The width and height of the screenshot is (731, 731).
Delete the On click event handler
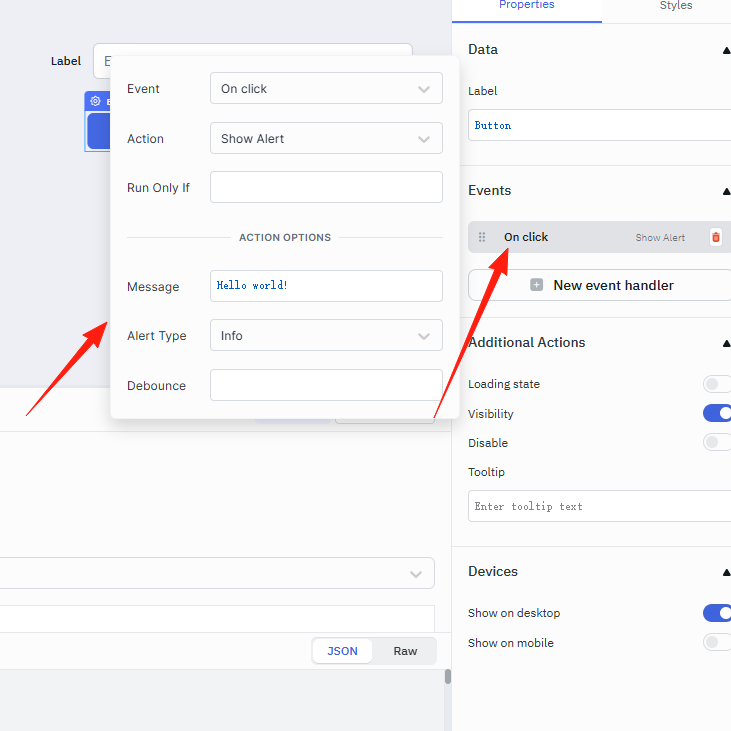point(716,237)
